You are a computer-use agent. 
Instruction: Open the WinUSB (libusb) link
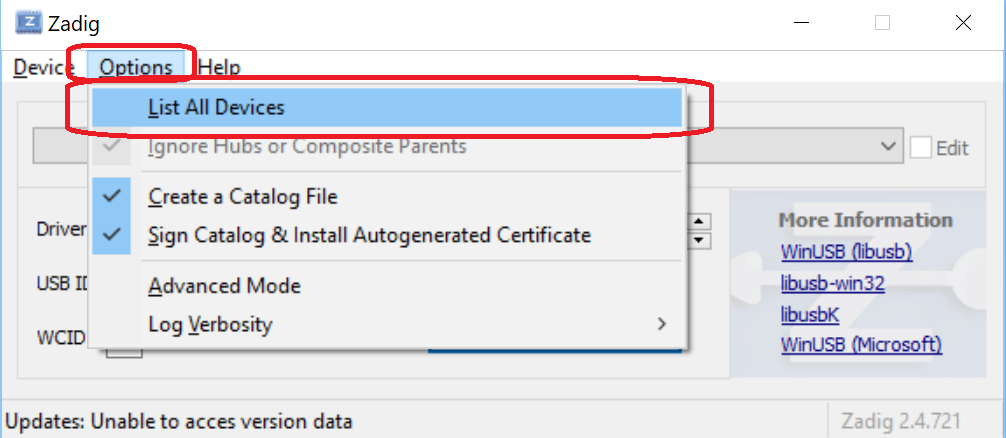[846, 252]
